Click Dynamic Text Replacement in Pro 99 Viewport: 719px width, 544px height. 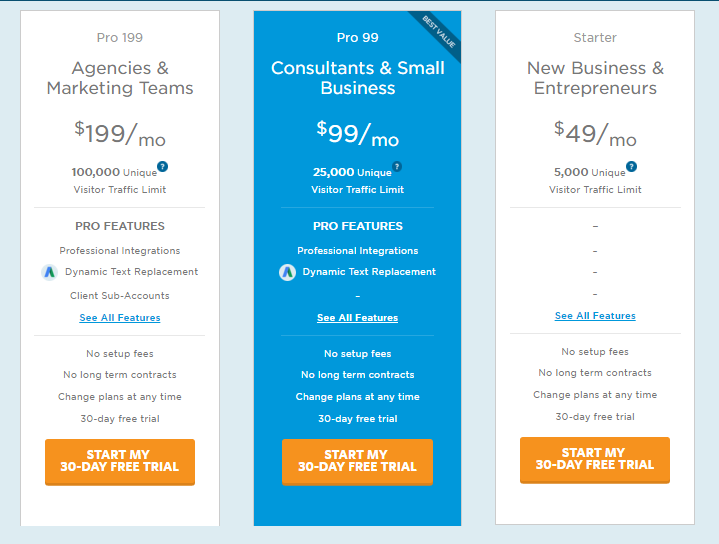point(369,272)
